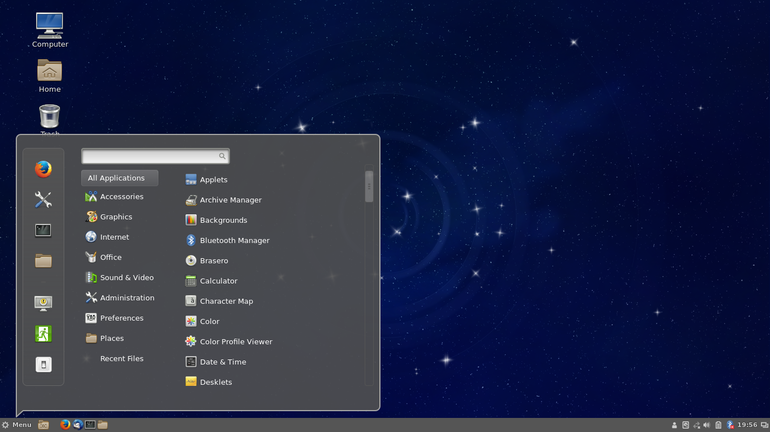770x432 pixels.
Task: Launch Character Map application
Action: coord(225,301)
